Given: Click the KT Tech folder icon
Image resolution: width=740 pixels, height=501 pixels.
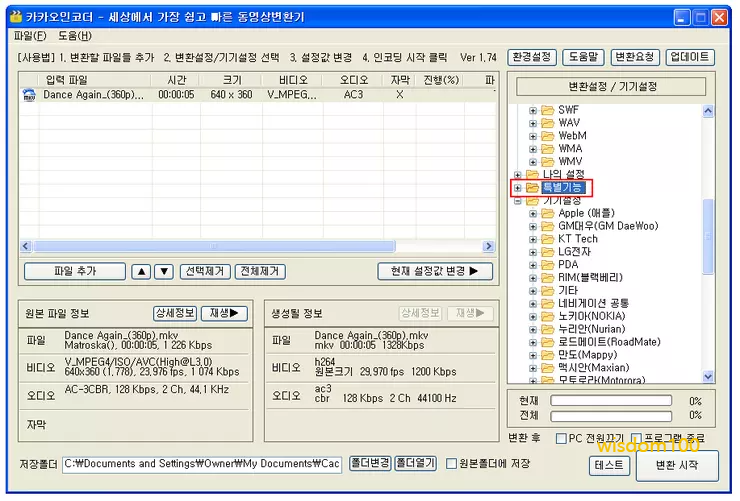Looking at the screenshot, I should point(547,239).
